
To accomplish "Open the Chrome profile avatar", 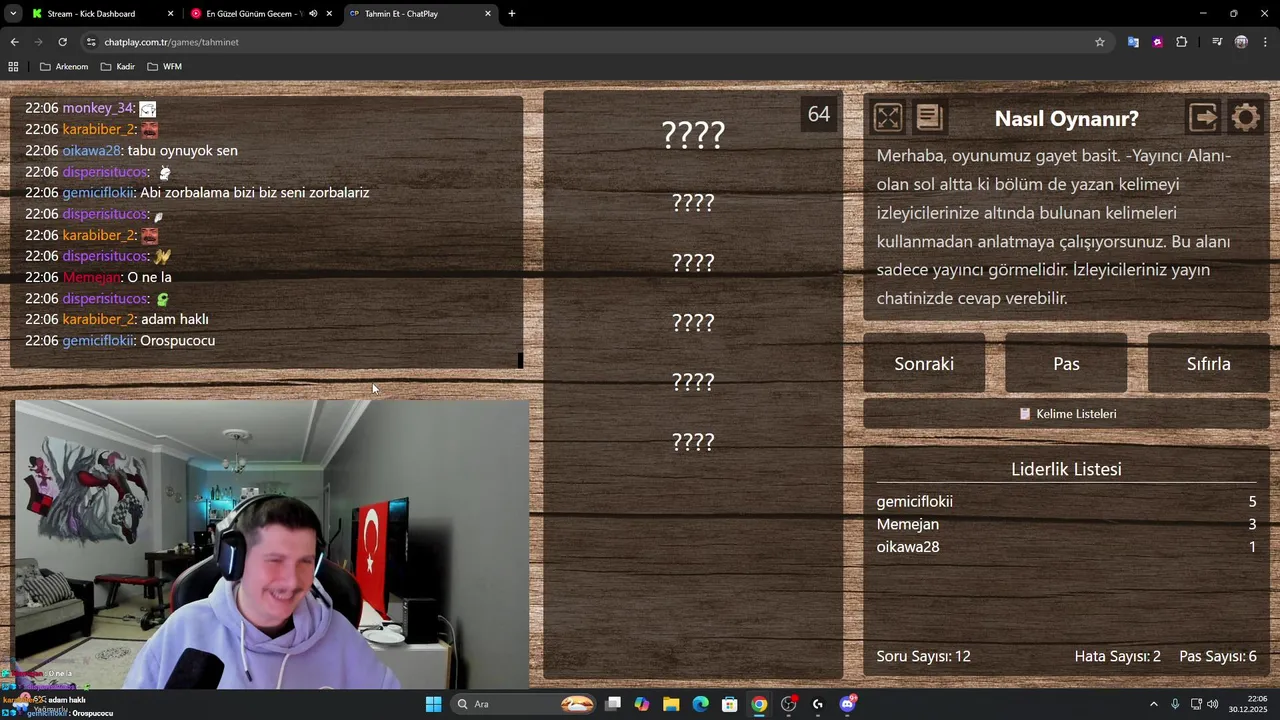I will pos(1241,42).
